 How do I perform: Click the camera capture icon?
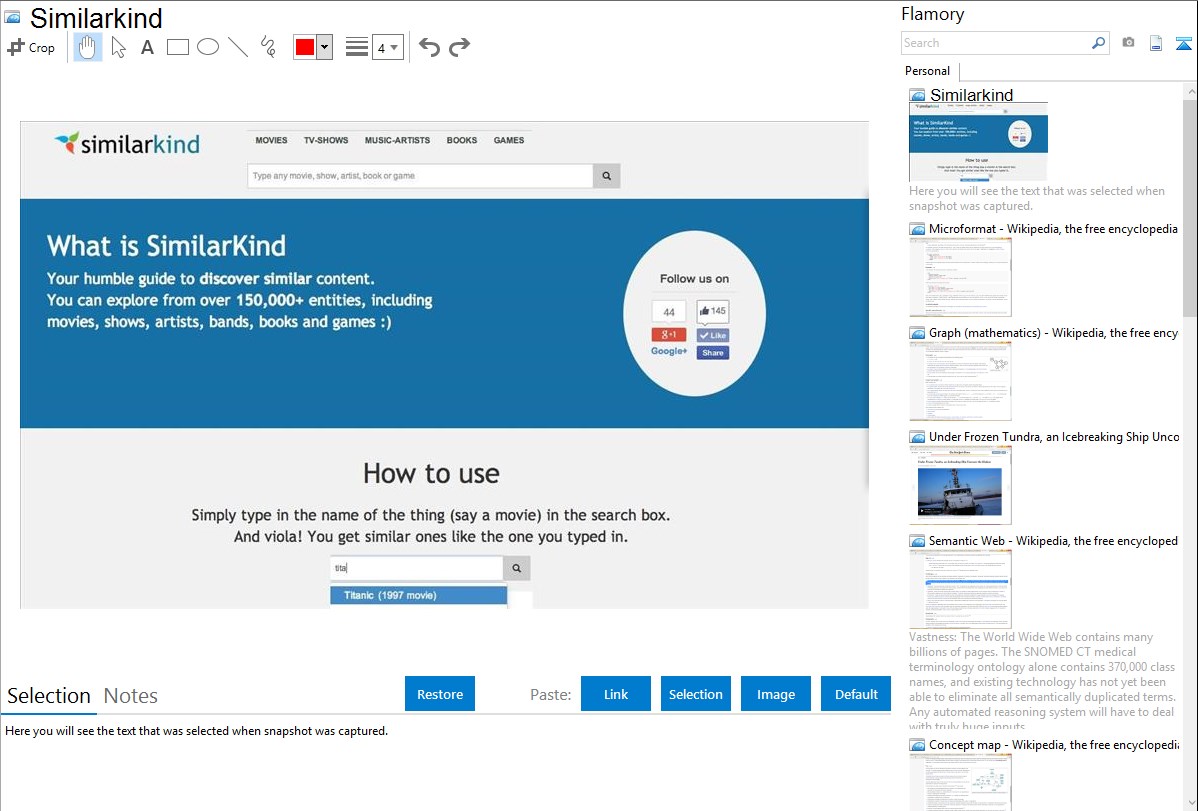click(1128, 43)
